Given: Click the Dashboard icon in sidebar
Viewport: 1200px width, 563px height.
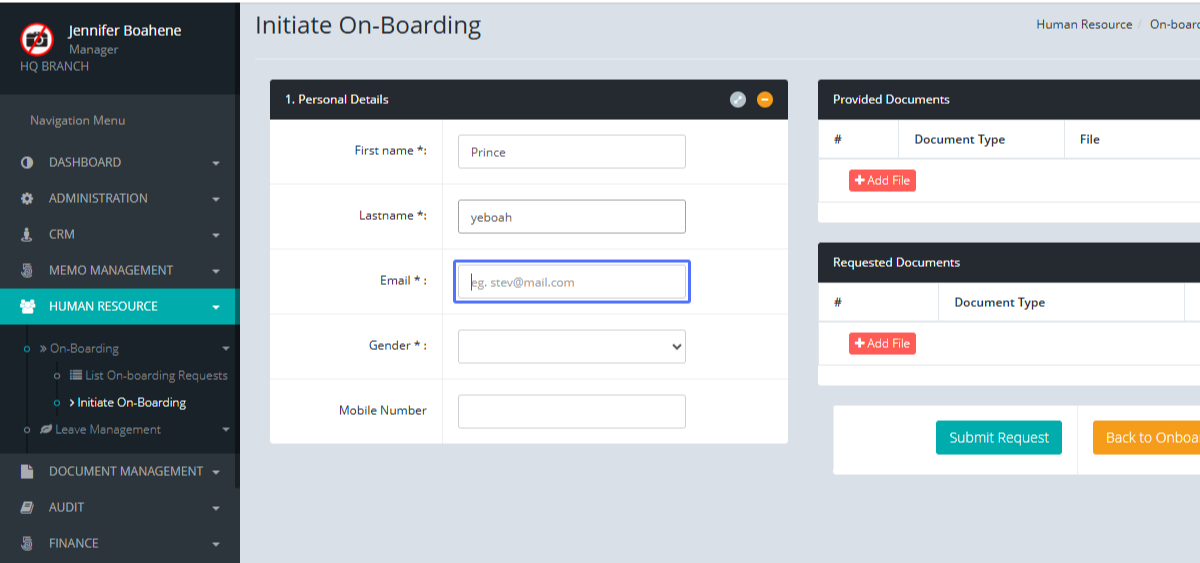Looking at the screenshot, I should tap(27, 163).
